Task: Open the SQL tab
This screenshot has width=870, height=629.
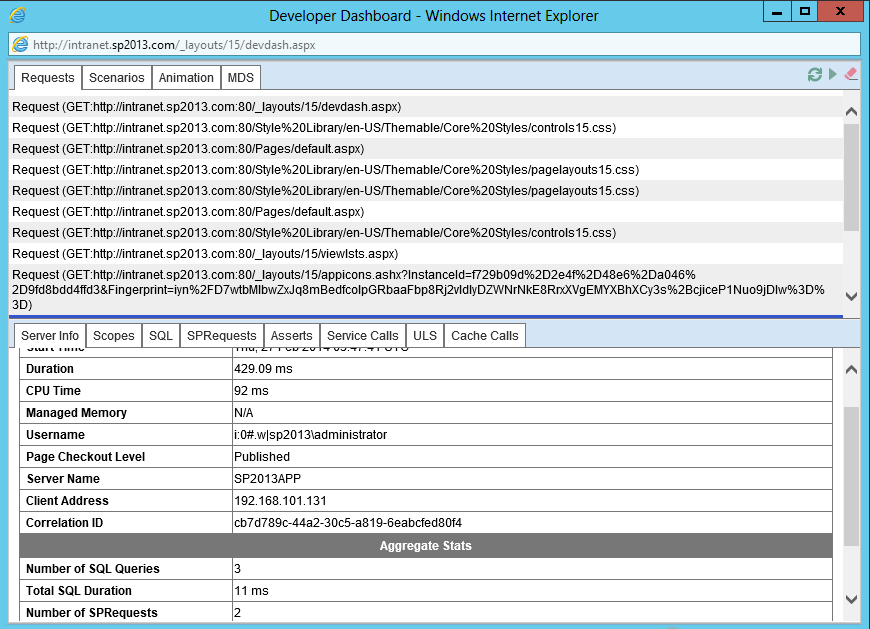Action: pos(161,336)
